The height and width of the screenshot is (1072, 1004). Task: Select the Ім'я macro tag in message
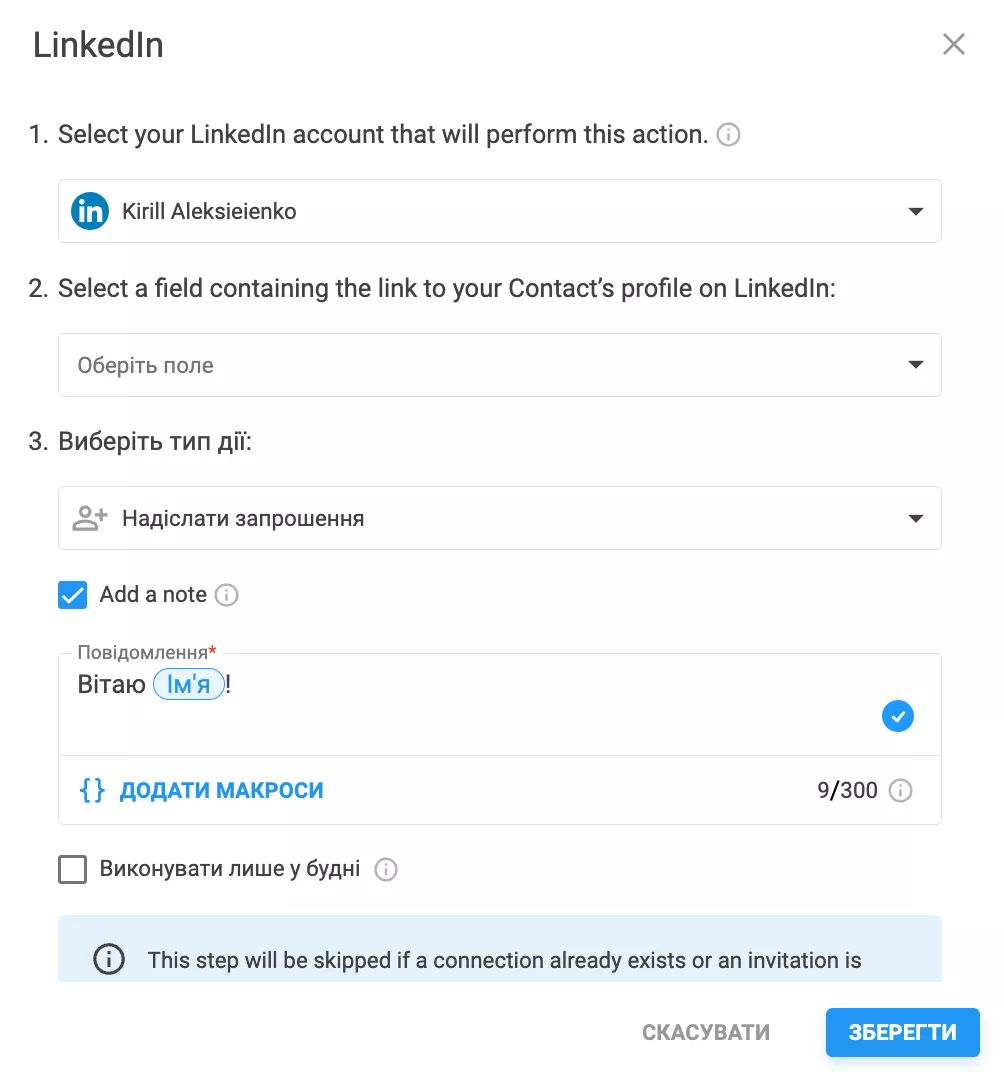tap(189, 684)
